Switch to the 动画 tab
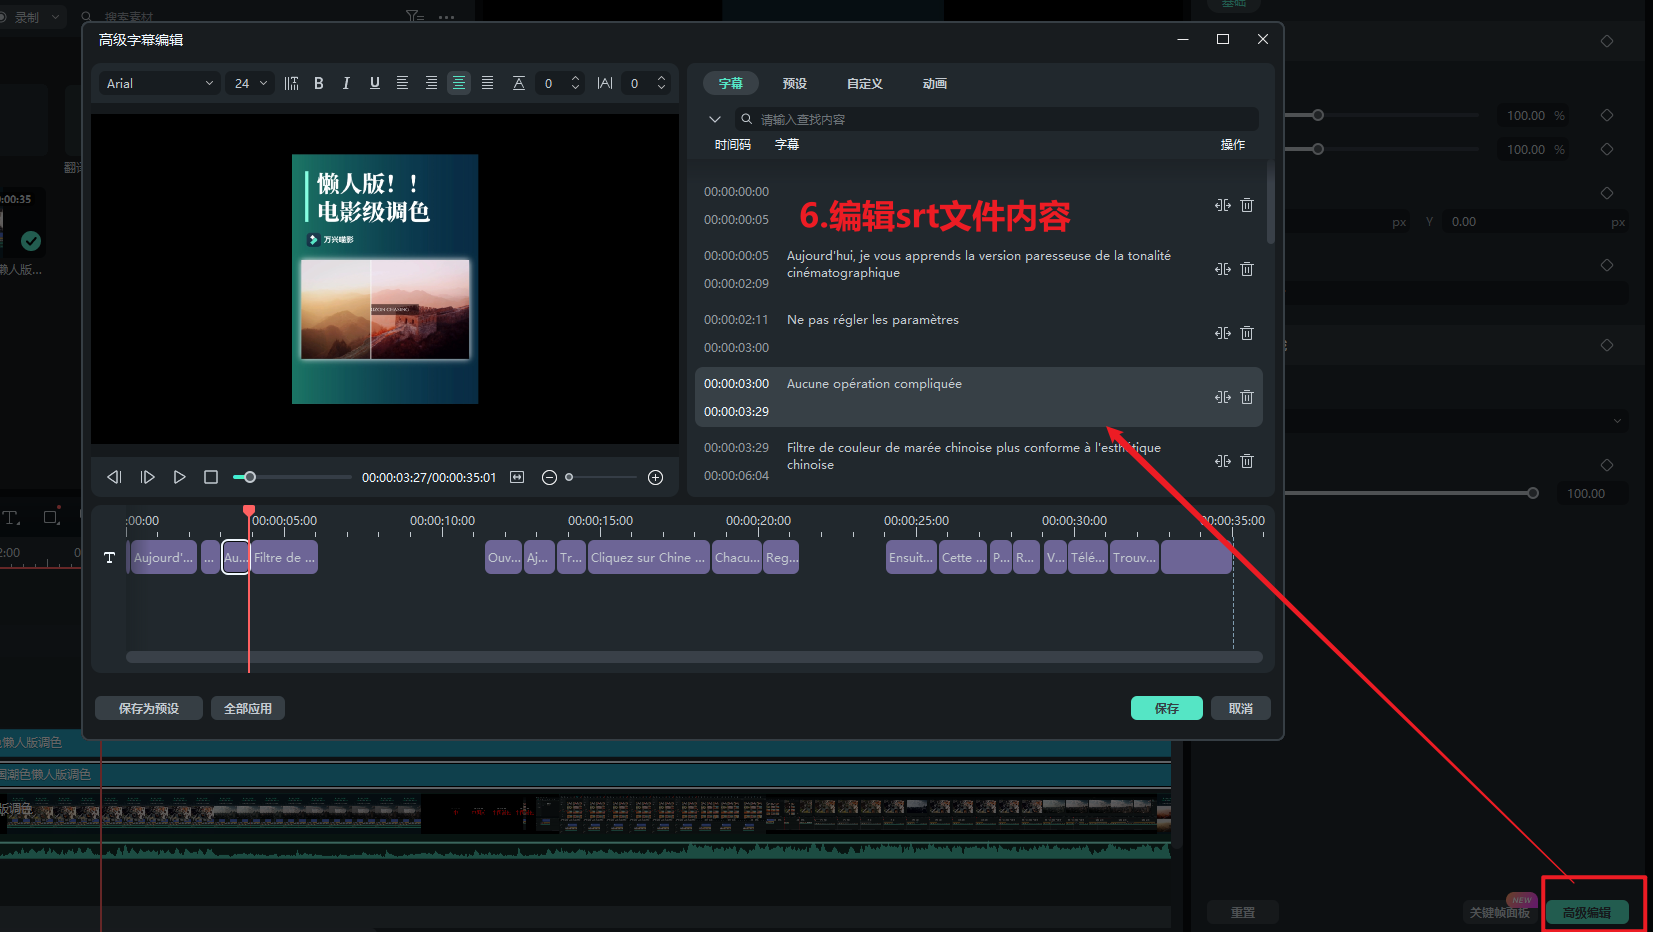1653x932 pixels. pyautogui.click(x=934, y=83)
